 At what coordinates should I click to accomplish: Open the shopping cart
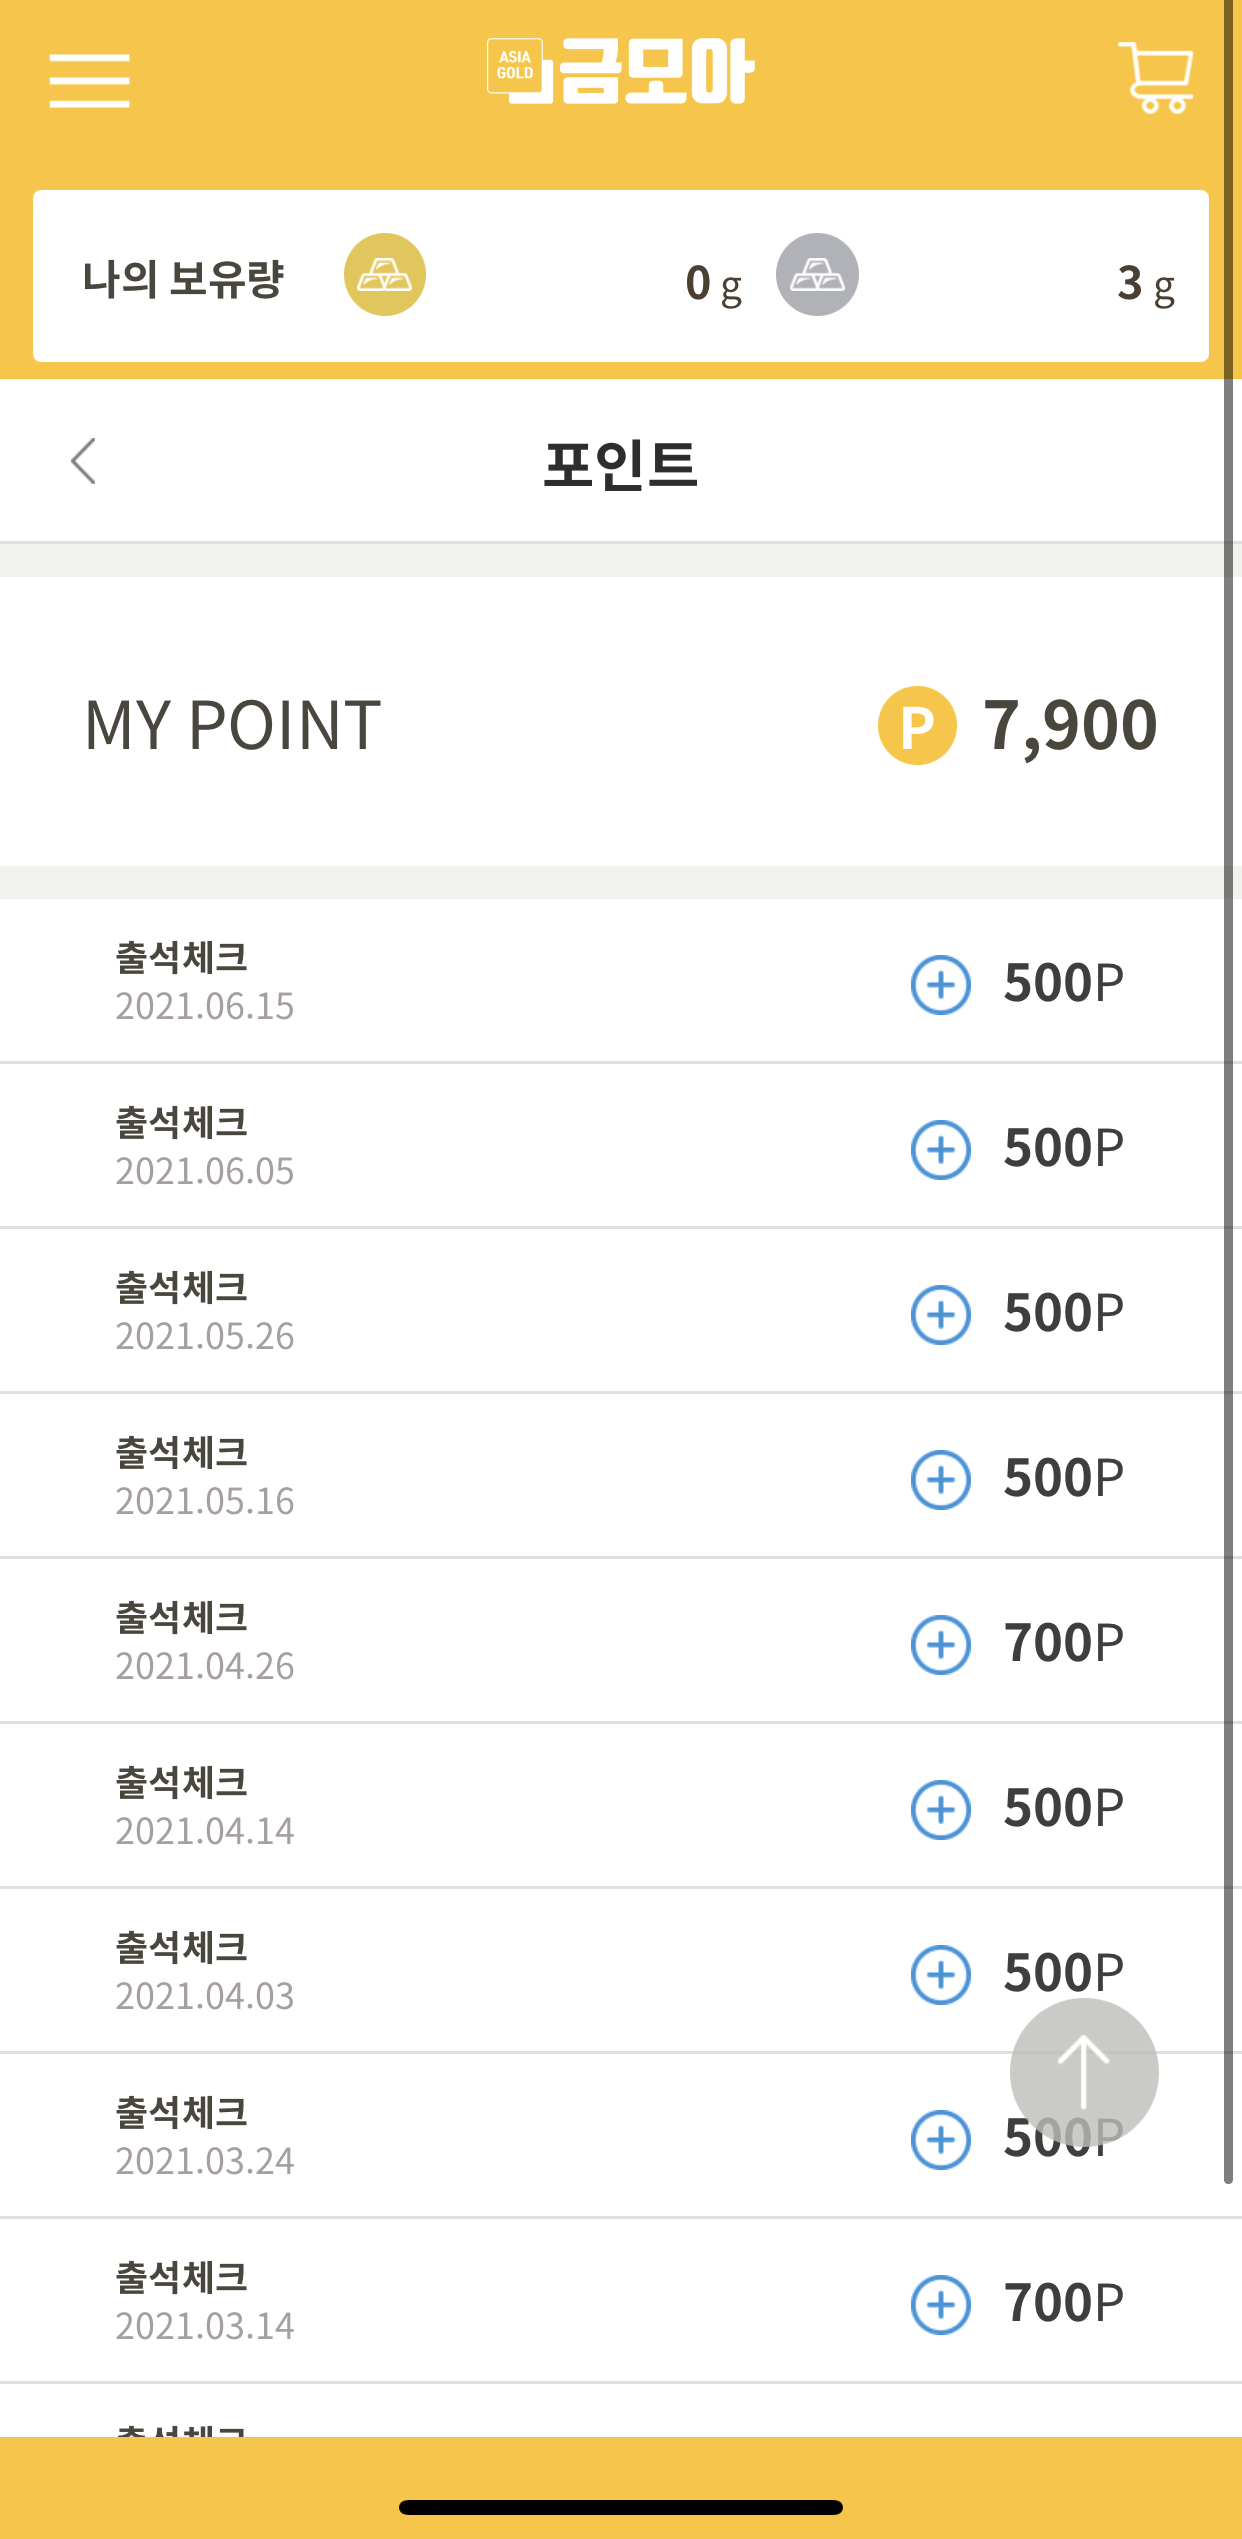coord(1155,77)
